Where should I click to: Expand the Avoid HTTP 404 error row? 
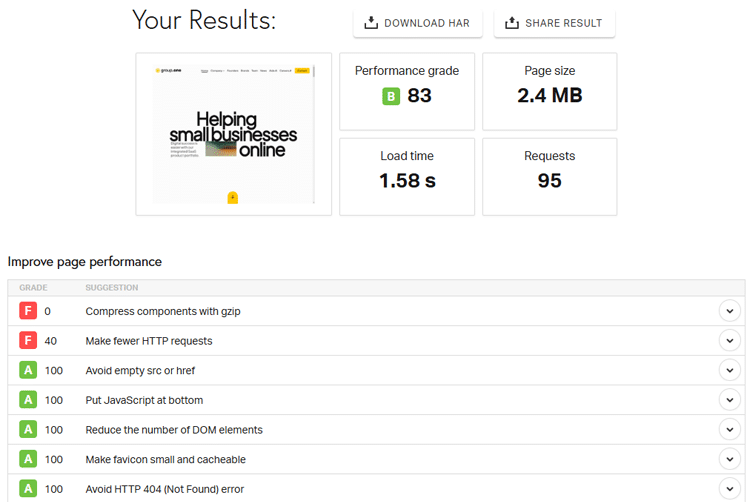(730, 489)
